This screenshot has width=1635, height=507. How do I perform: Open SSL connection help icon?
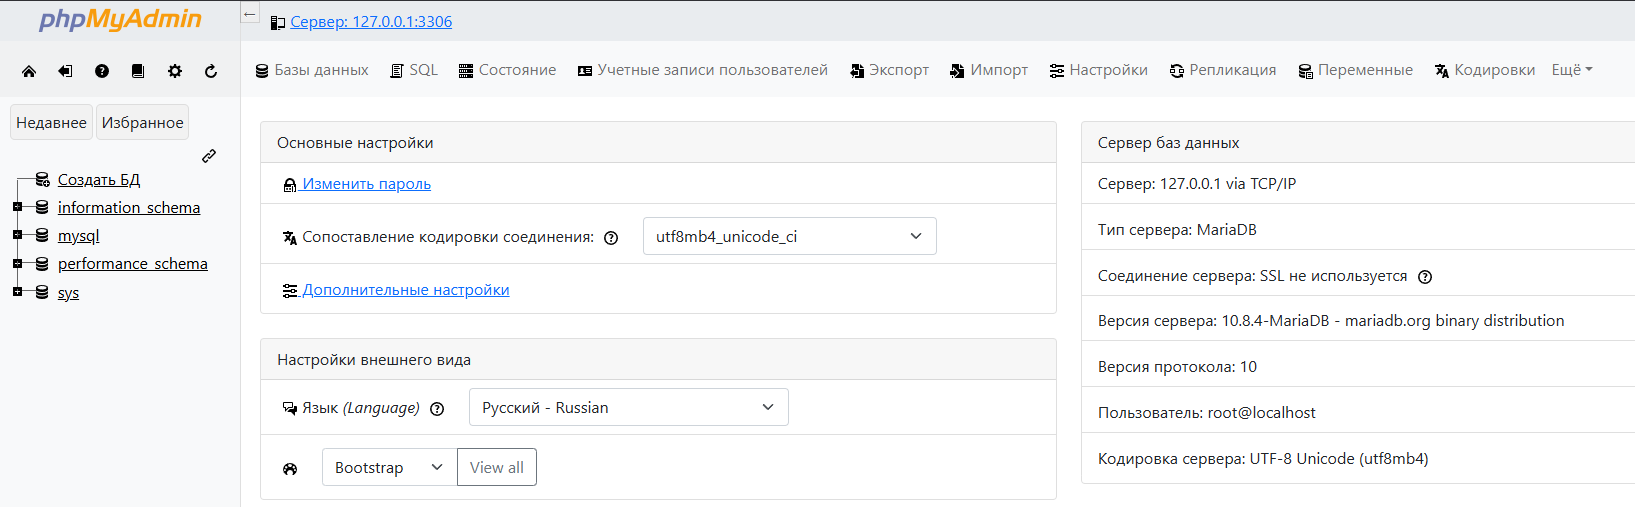1425,277
